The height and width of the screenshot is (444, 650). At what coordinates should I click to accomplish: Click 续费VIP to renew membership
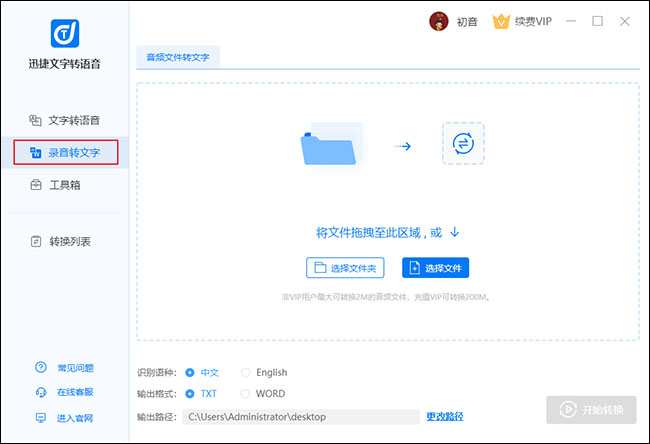coord(533,21)
